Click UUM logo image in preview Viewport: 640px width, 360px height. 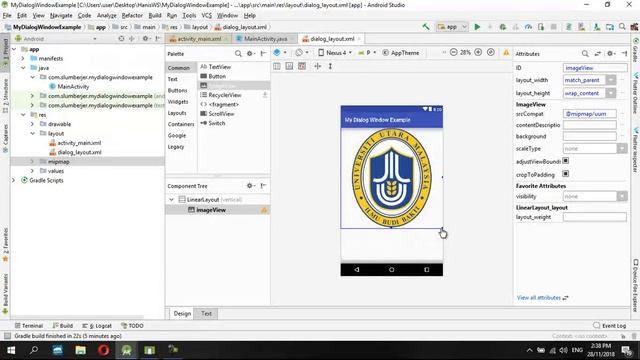pos(391,178)
